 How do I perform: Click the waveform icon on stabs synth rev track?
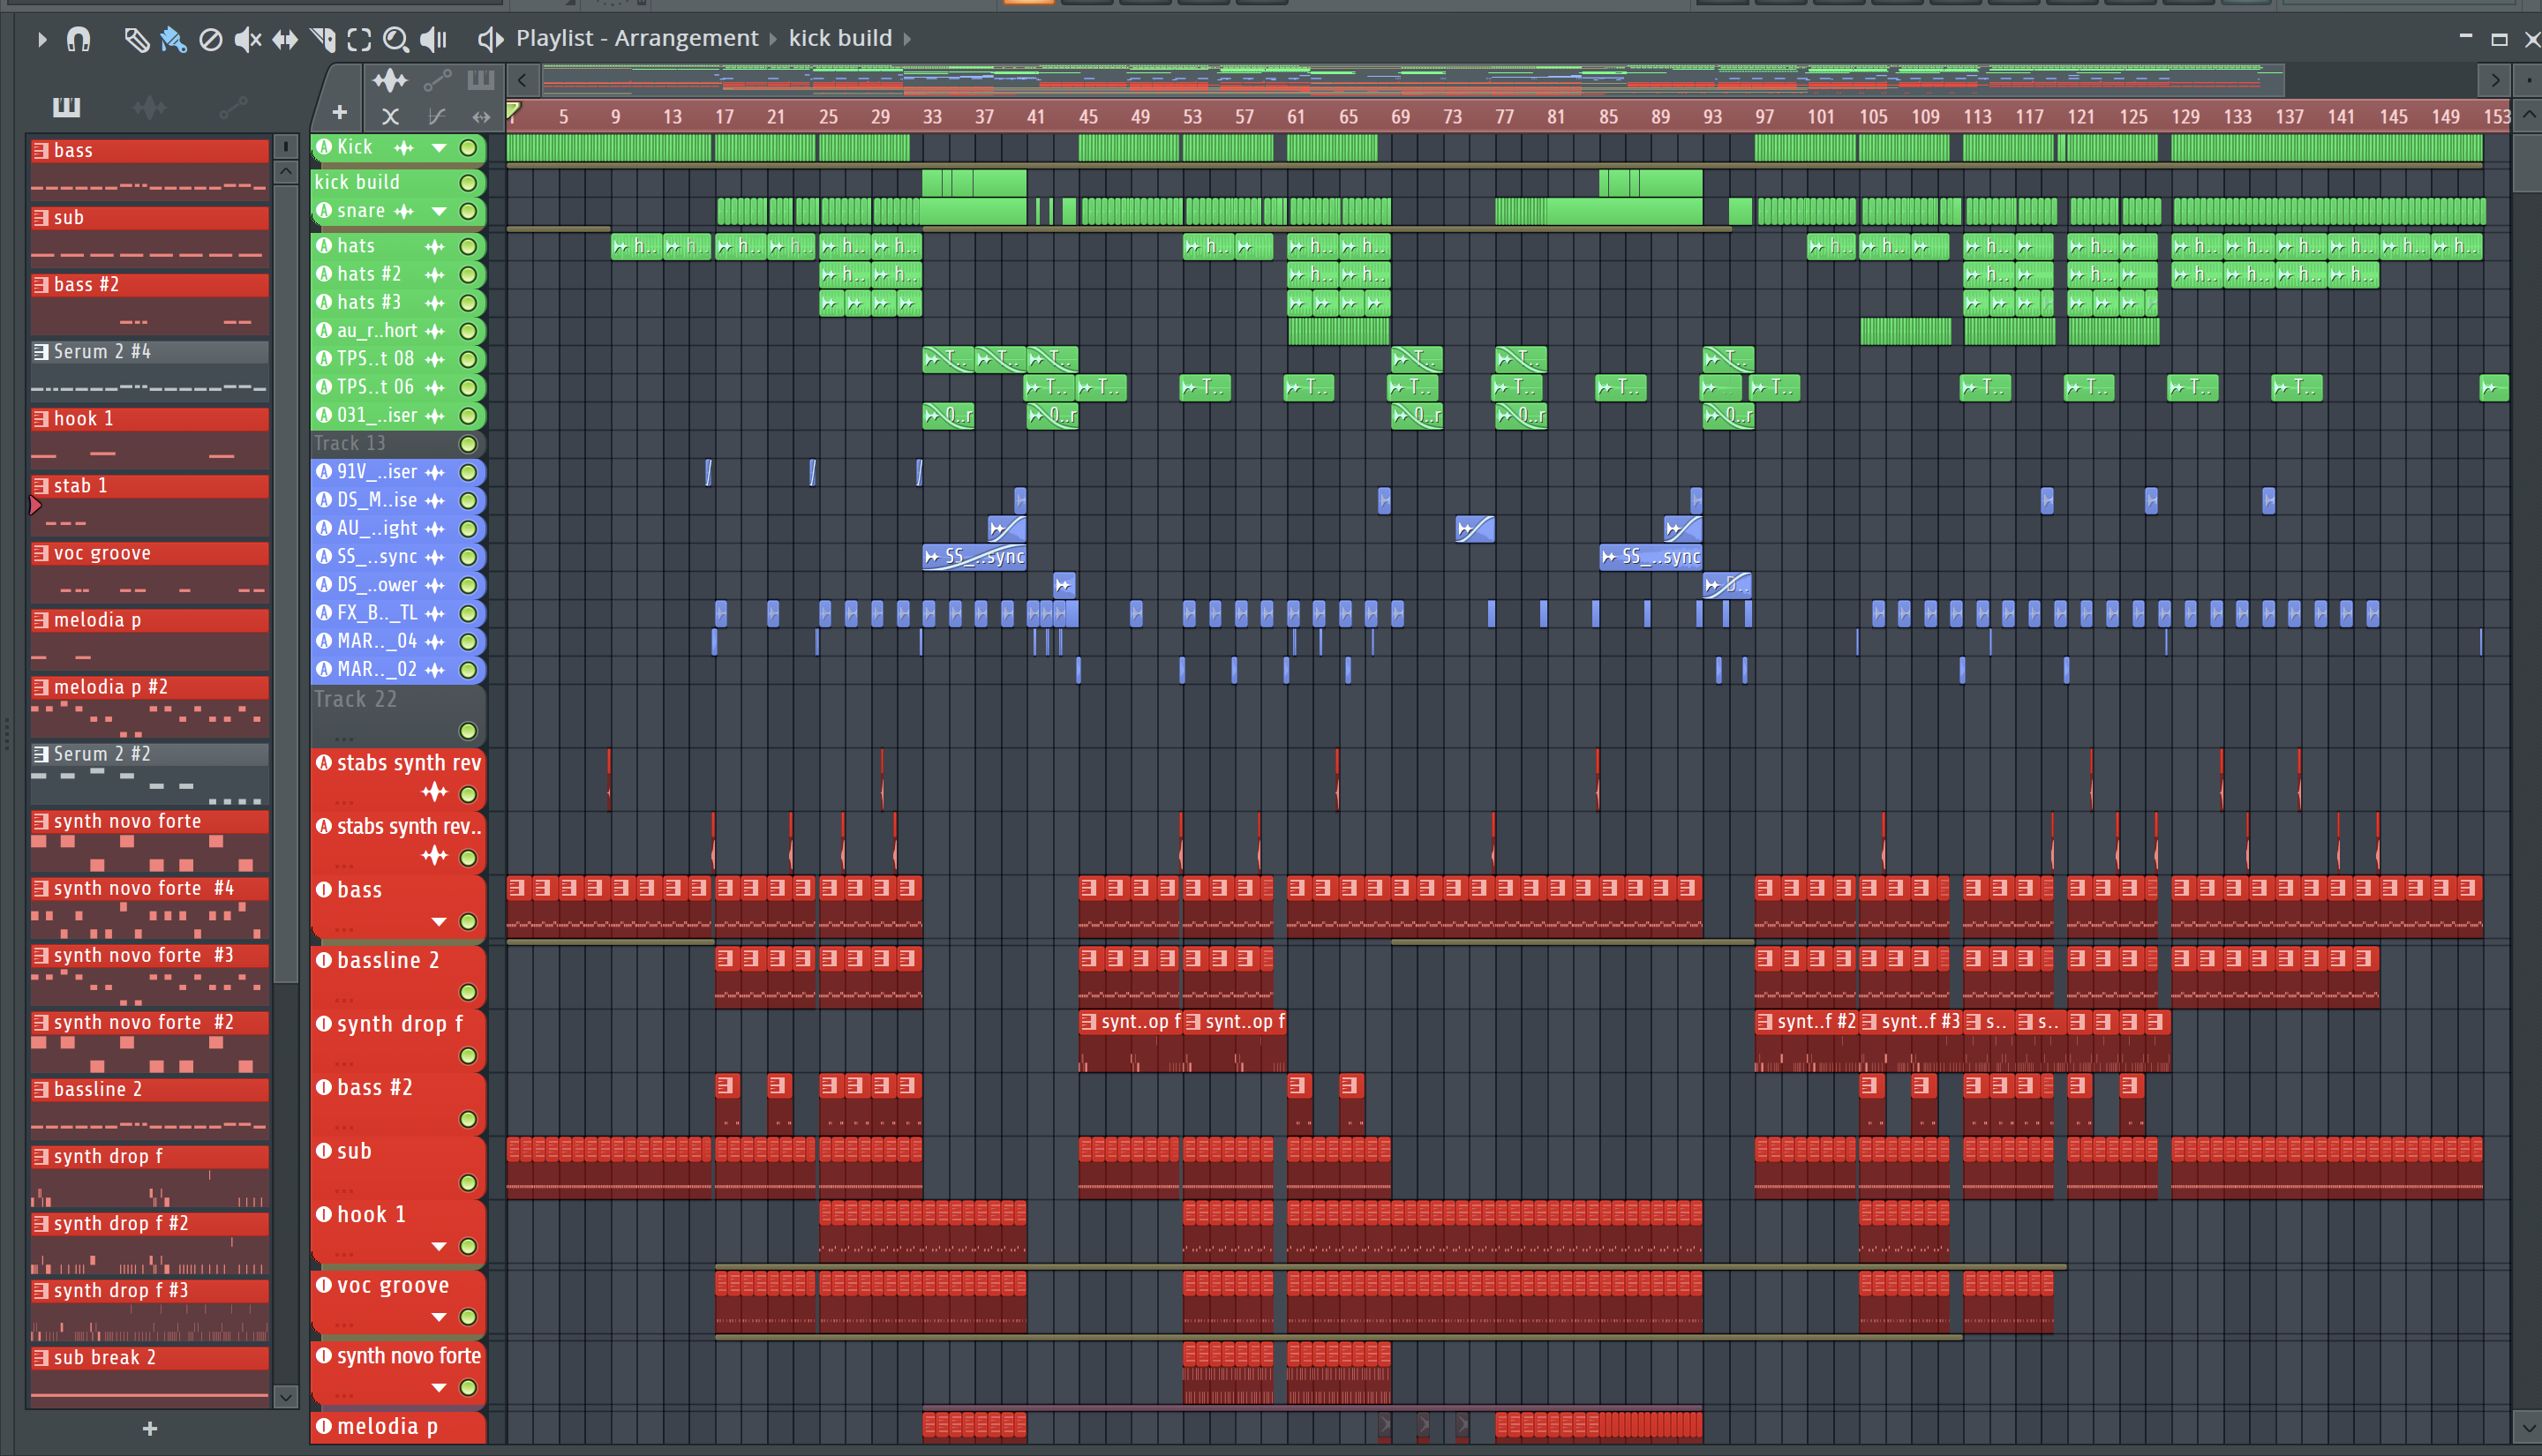click(x=434, y=793)
